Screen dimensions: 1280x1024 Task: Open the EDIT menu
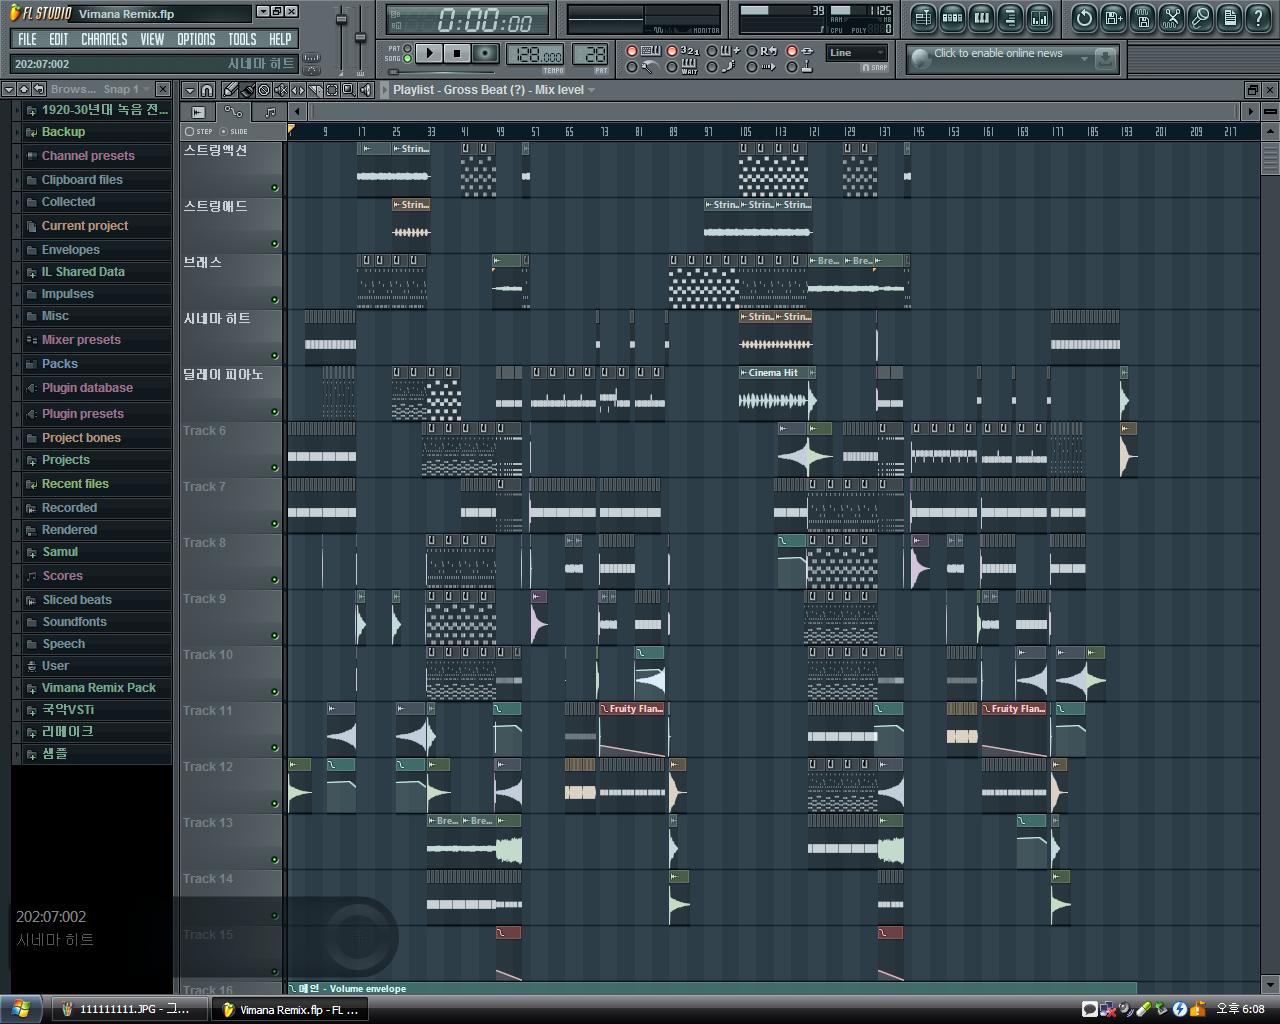click(59, 39)
